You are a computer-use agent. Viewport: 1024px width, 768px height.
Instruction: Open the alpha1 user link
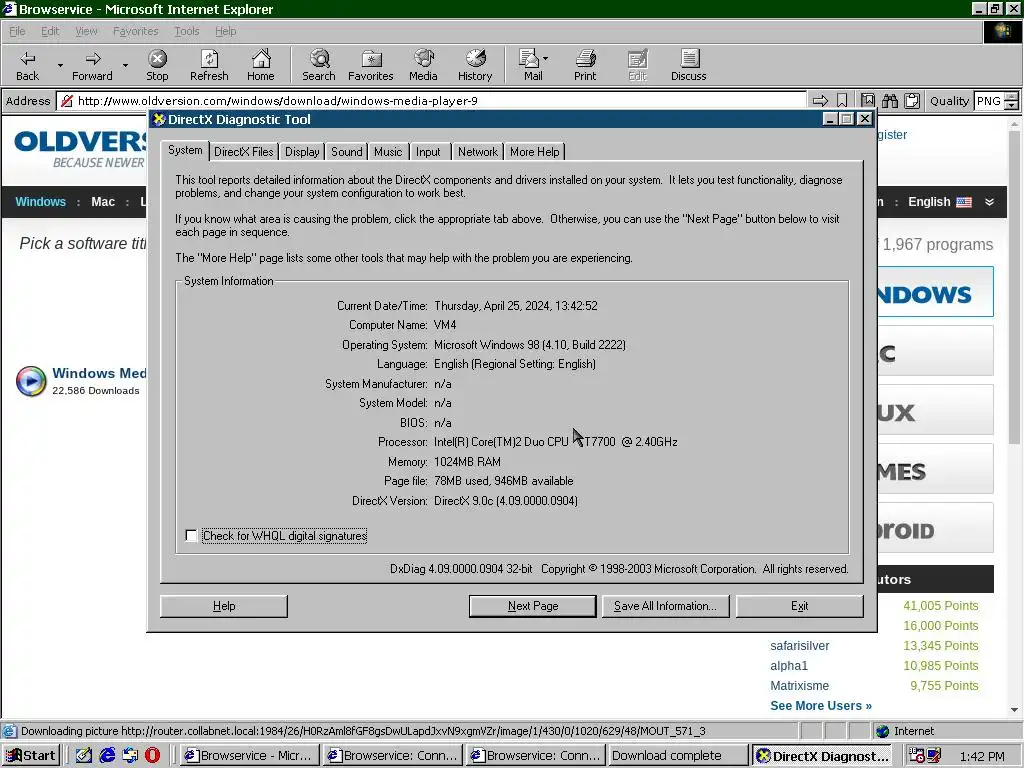pyautogui.click(x=789, y=665)
